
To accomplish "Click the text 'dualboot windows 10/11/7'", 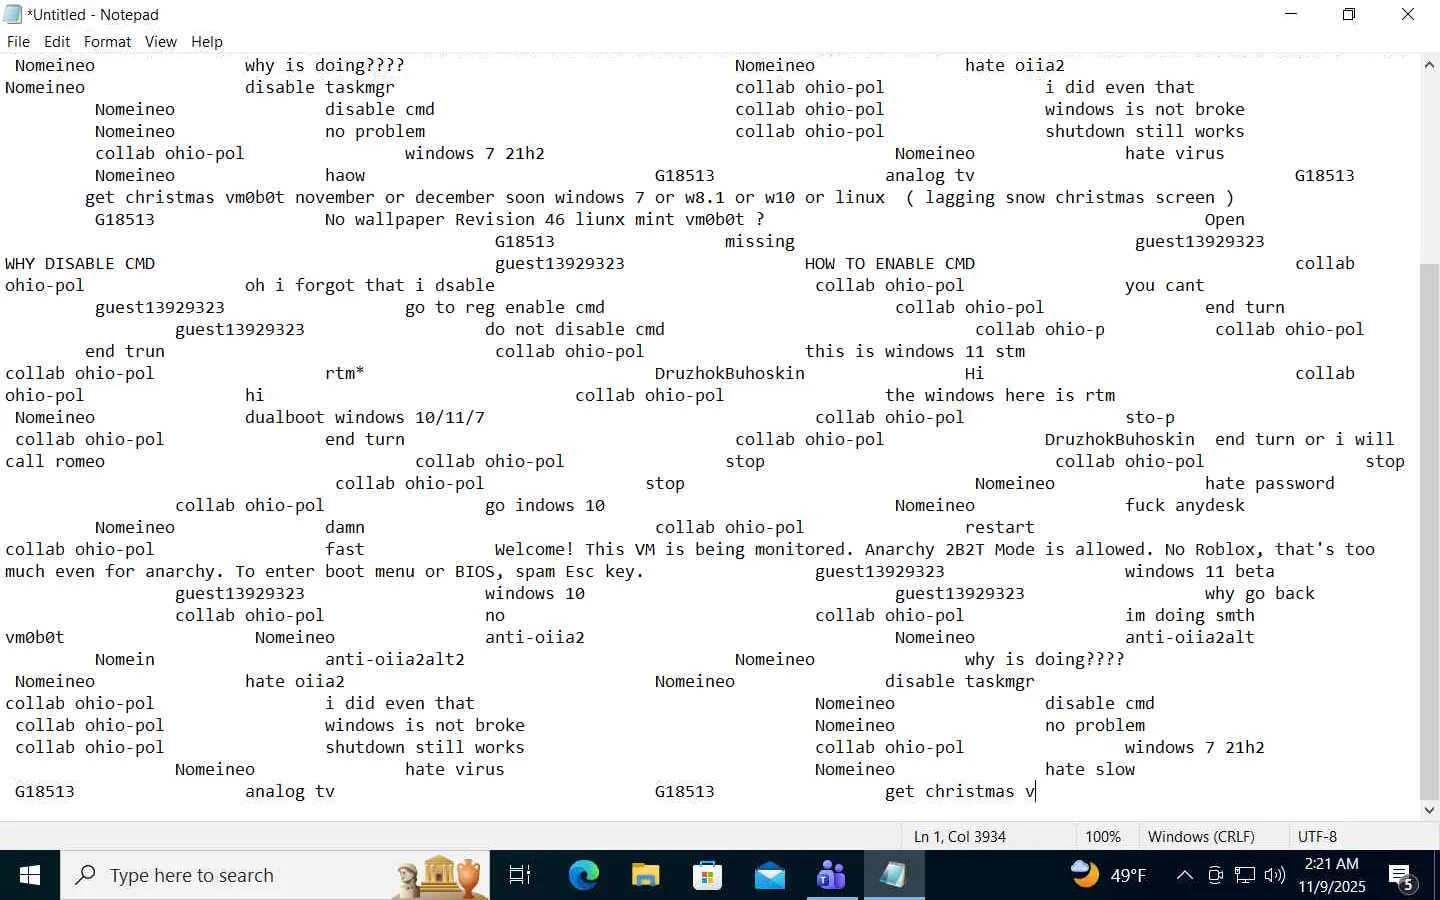I will pos(365,418).
